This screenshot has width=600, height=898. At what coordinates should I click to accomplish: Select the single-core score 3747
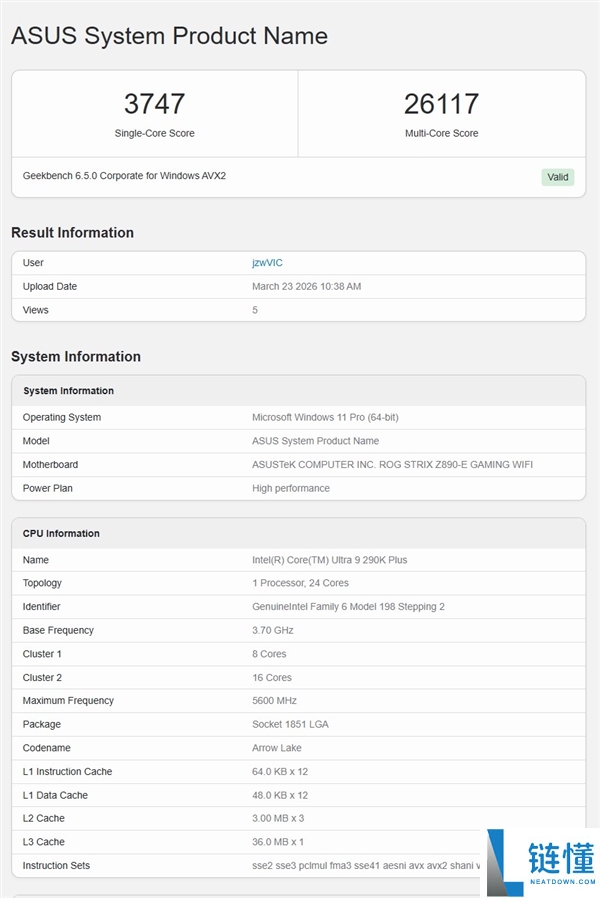(x=155, y=104)
